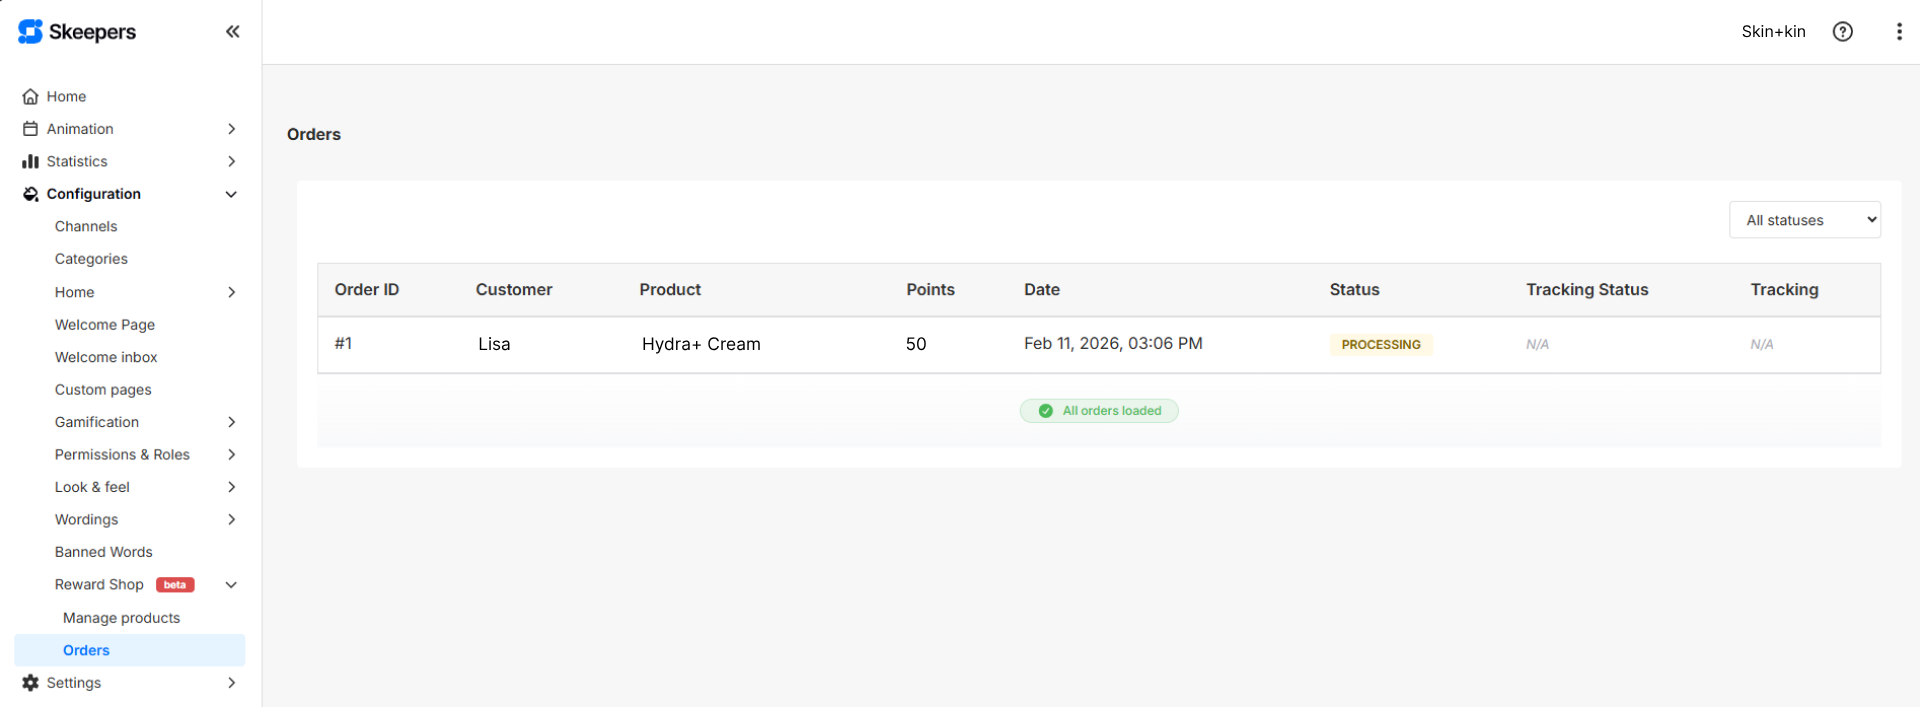Click the Home house icon in sidebar

[30, 97]
